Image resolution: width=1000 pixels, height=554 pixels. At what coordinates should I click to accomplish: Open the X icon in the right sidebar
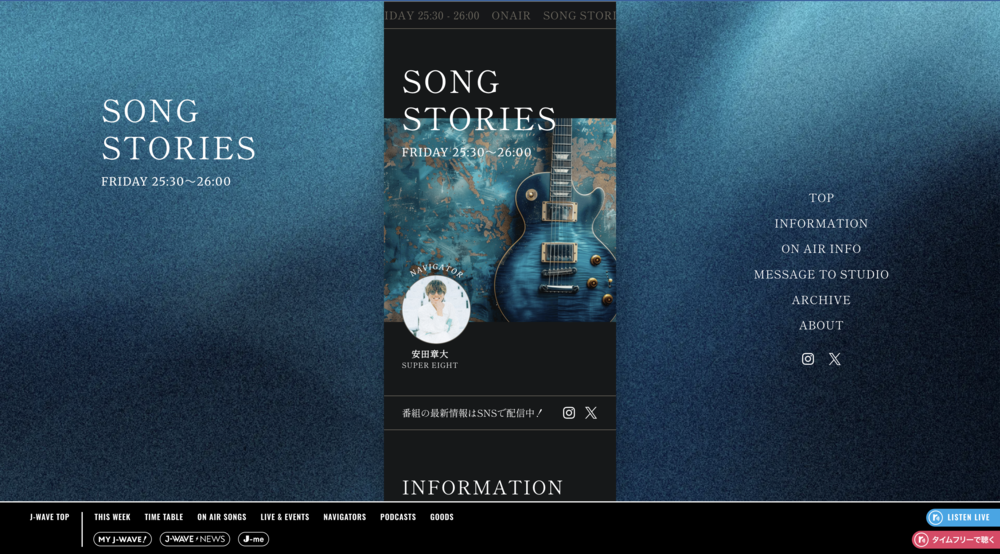[x=834, y=359]
